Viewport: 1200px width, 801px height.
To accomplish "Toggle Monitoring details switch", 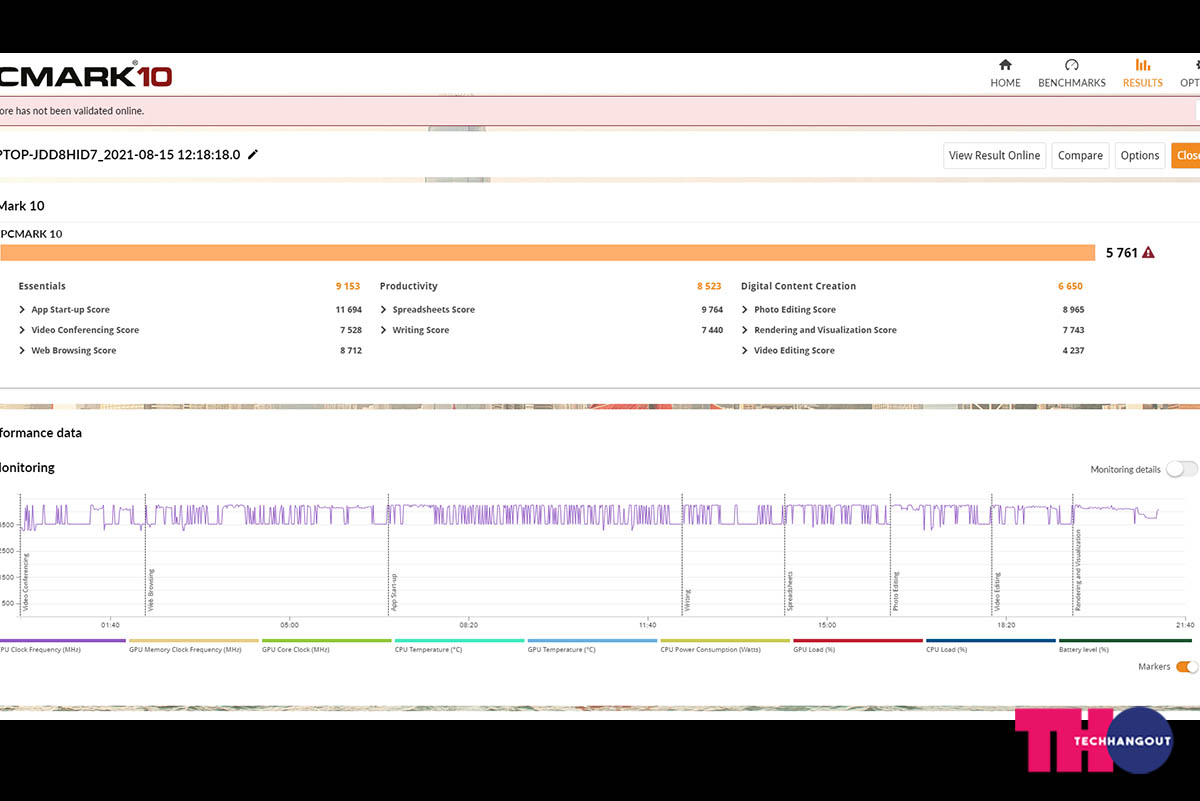I will [1181, 469].
